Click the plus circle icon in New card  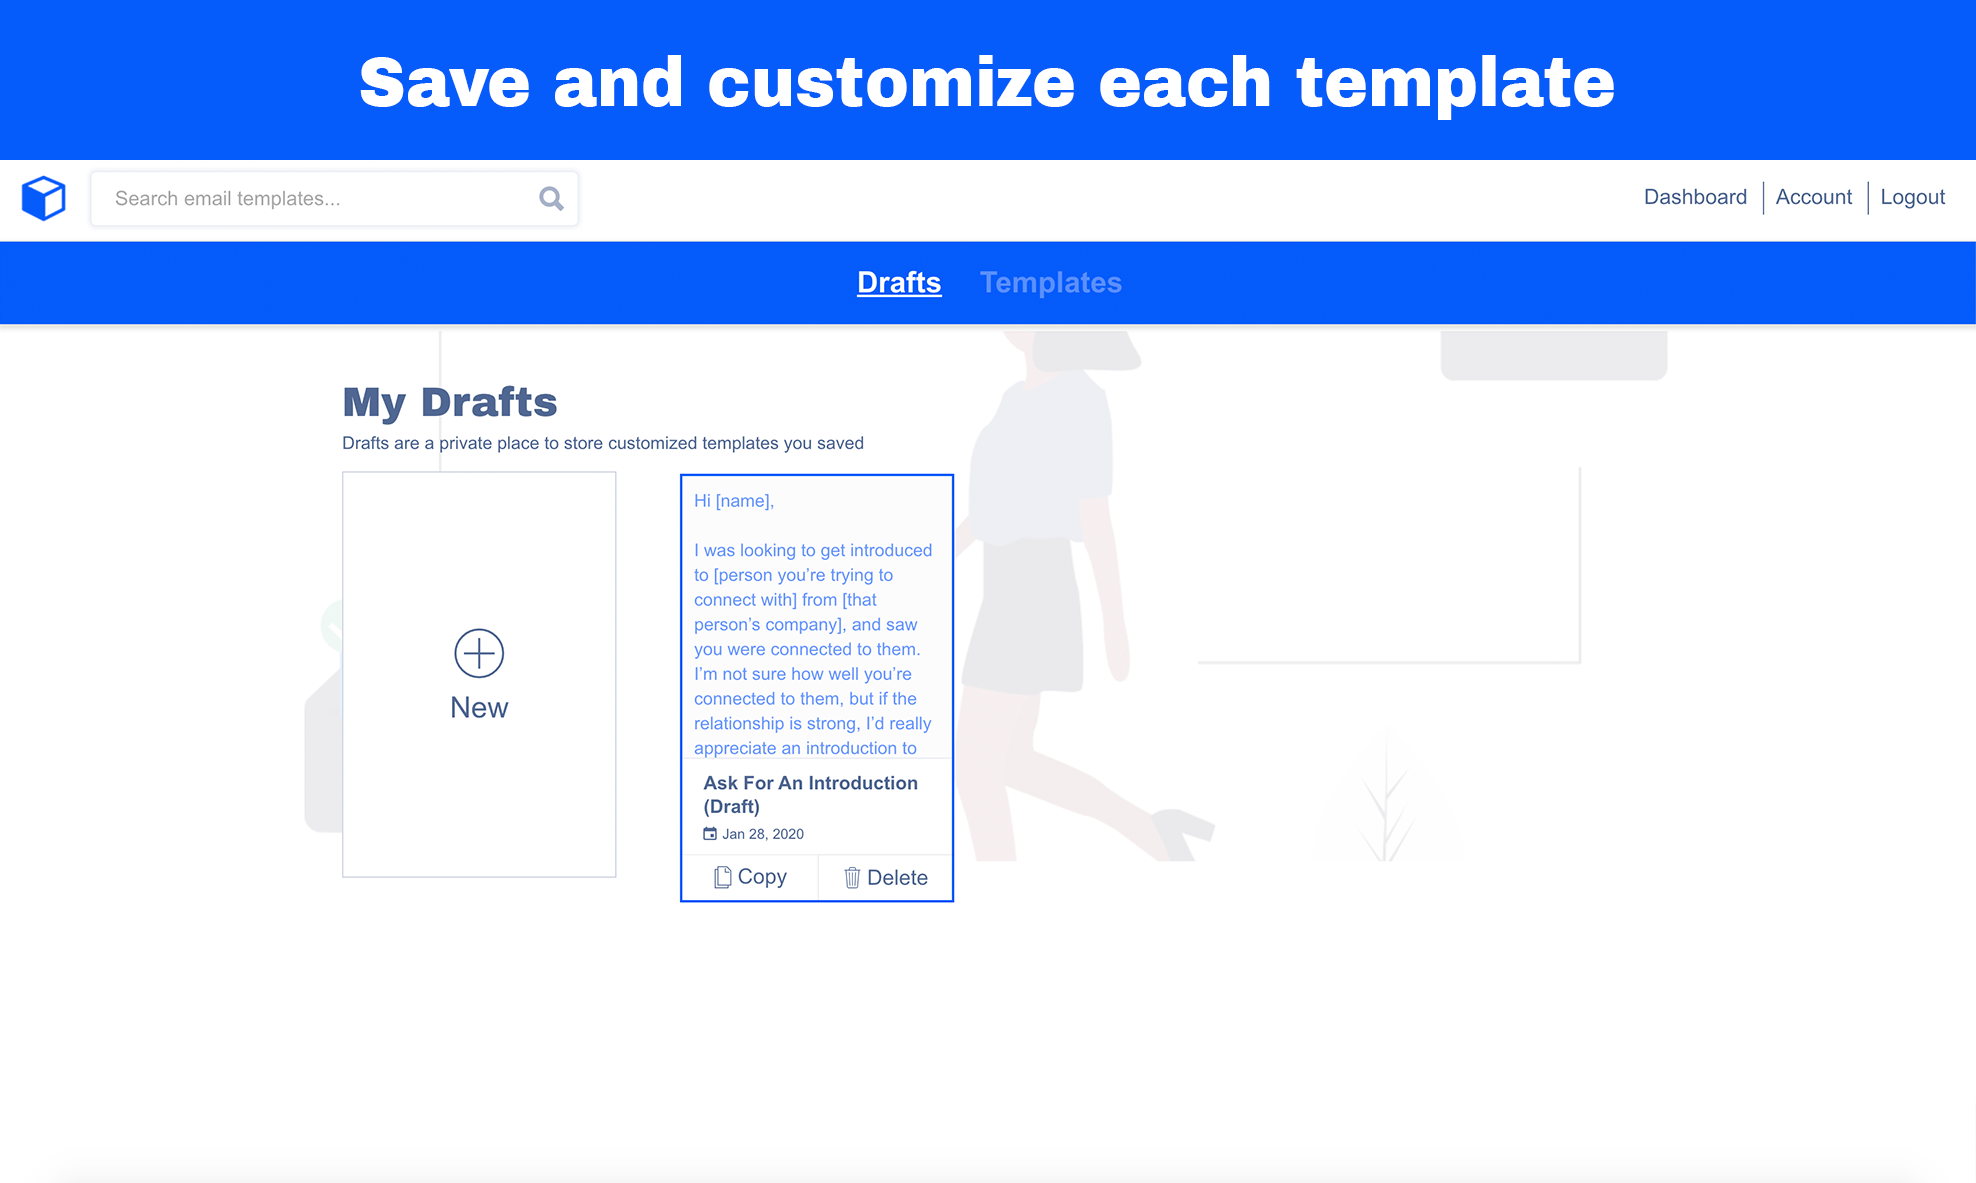click(479, 653)
